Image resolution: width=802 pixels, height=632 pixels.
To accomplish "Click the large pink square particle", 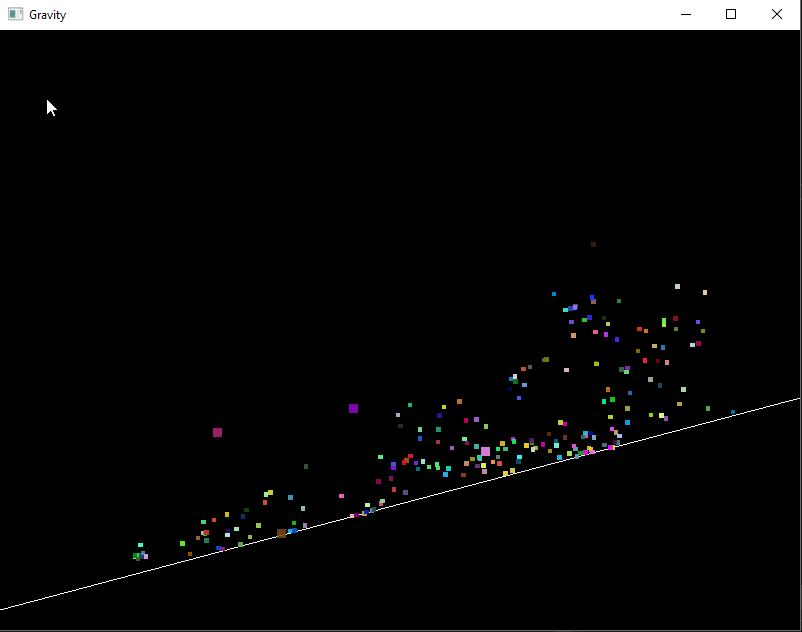I will point(485,451).
